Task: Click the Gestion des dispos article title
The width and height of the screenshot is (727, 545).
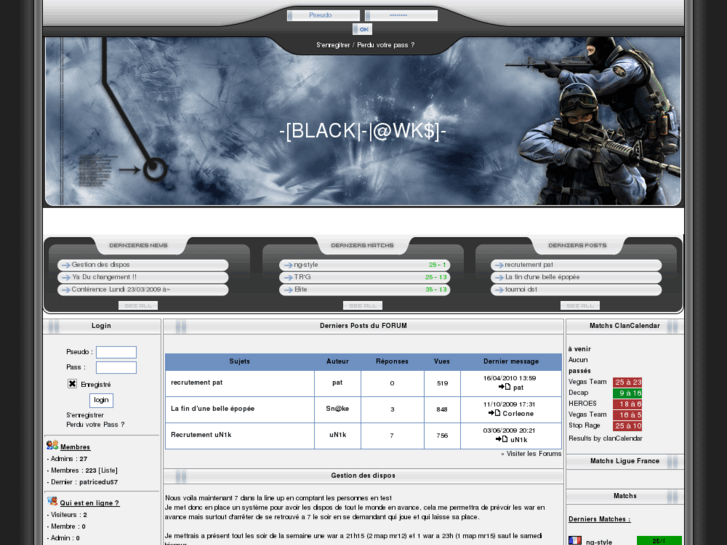Action: [363, 476]
